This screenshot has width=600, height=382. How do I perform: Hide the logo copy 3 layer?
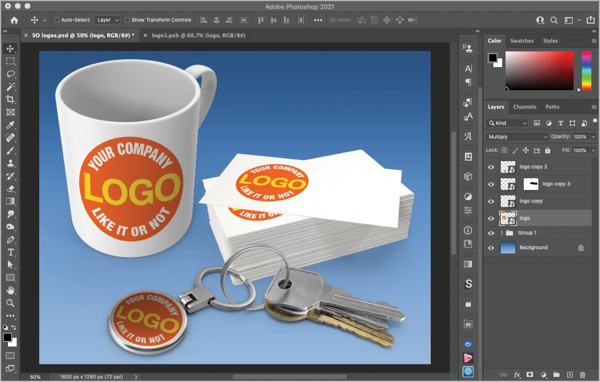coord(491,184)
